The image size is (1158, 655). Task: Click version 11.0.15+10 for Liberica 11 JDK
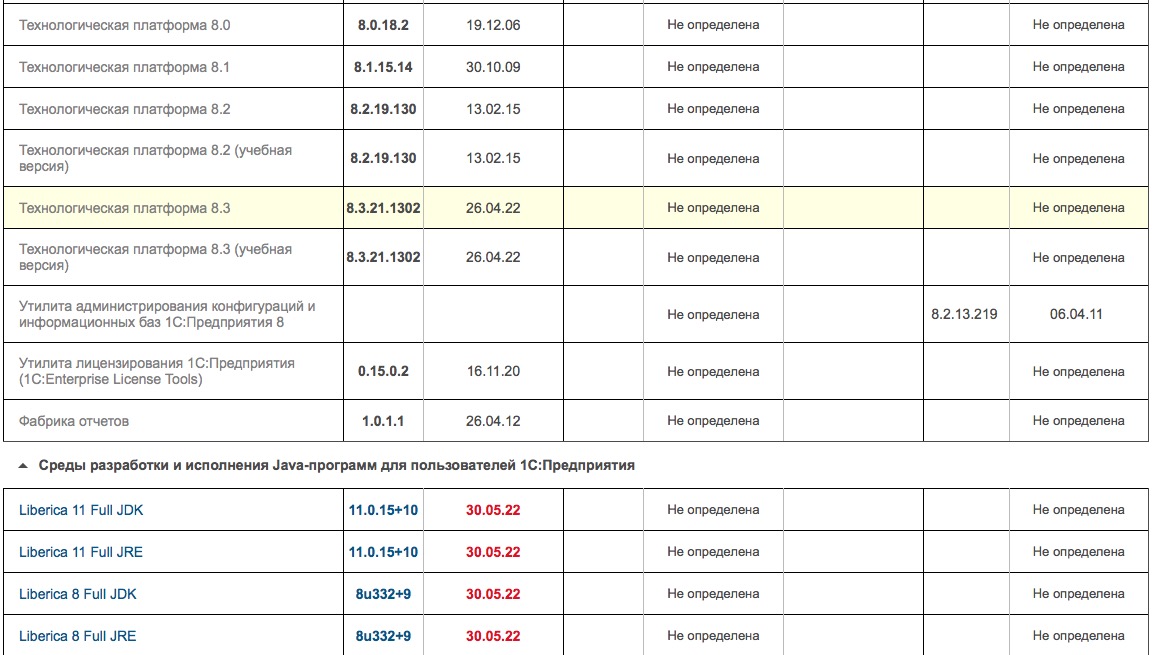(383, 510)
